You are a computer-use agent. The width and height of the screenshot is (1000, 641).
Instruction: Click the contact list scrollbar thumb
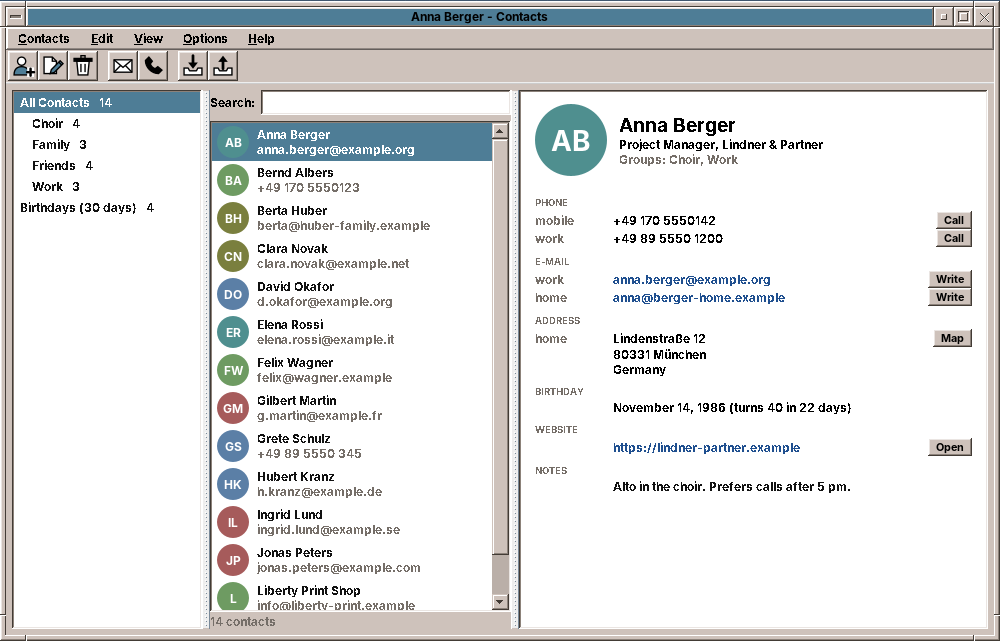tap(500, 347)
